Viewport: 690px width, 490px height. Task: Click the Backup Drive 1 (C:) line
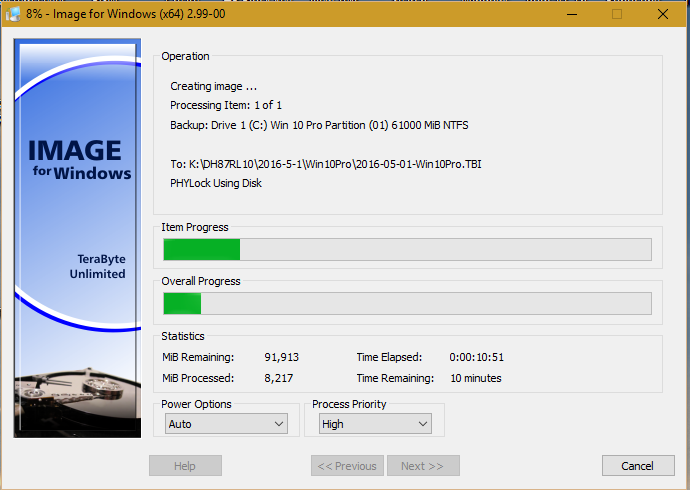(319, 125)
